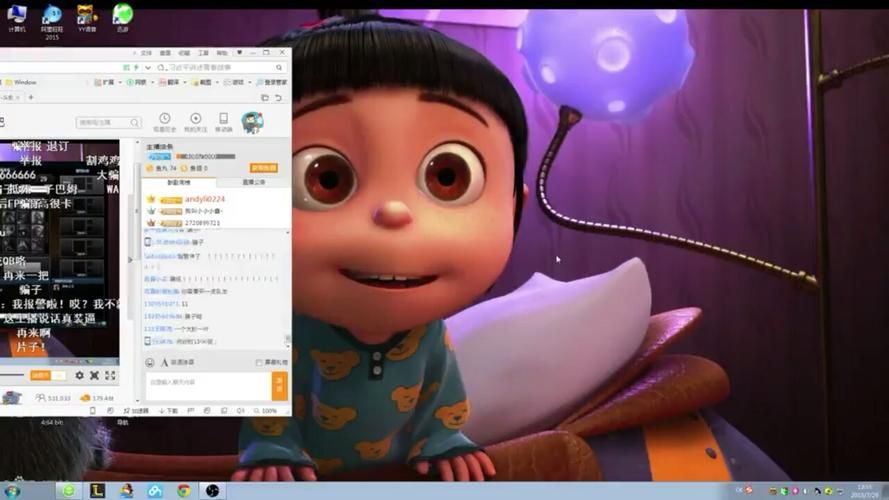Screen dimensions: 889x500
Task: Toggle the block gifts checkbox in chat
Action: (x=259, y=362)
